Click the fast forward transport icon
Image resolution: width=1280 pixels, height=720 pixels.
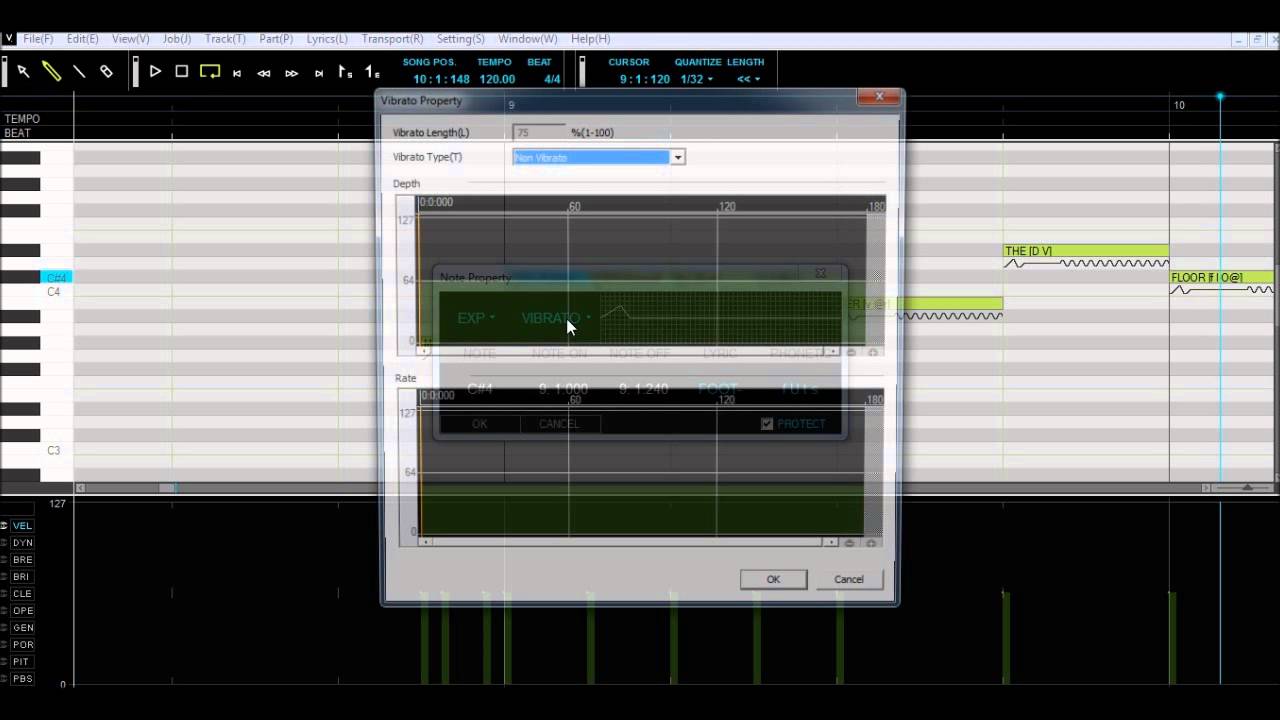[x=291, y=73]
